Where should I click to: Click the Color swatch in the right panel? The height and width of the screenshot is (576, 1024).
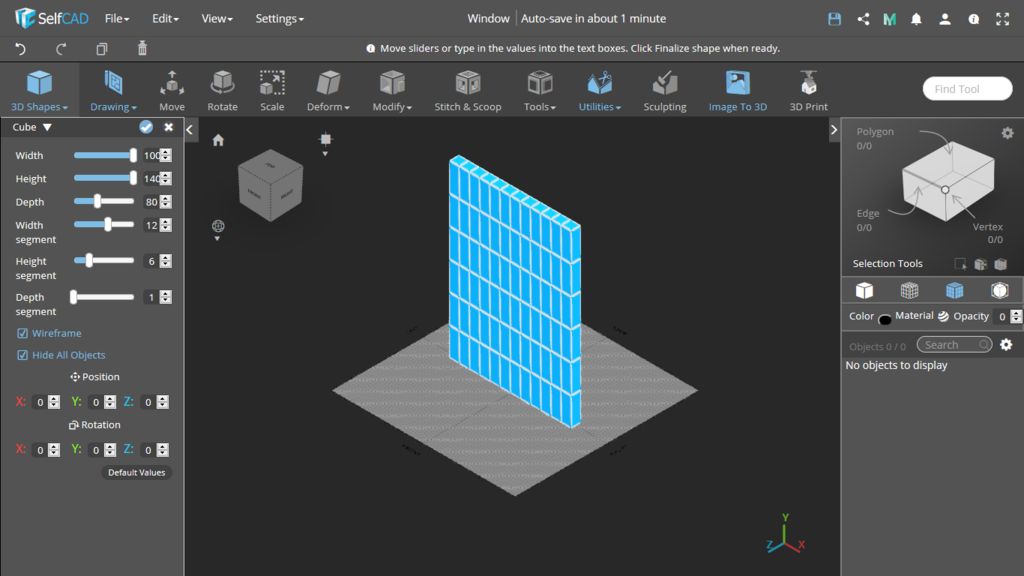[x=885, y=319]
